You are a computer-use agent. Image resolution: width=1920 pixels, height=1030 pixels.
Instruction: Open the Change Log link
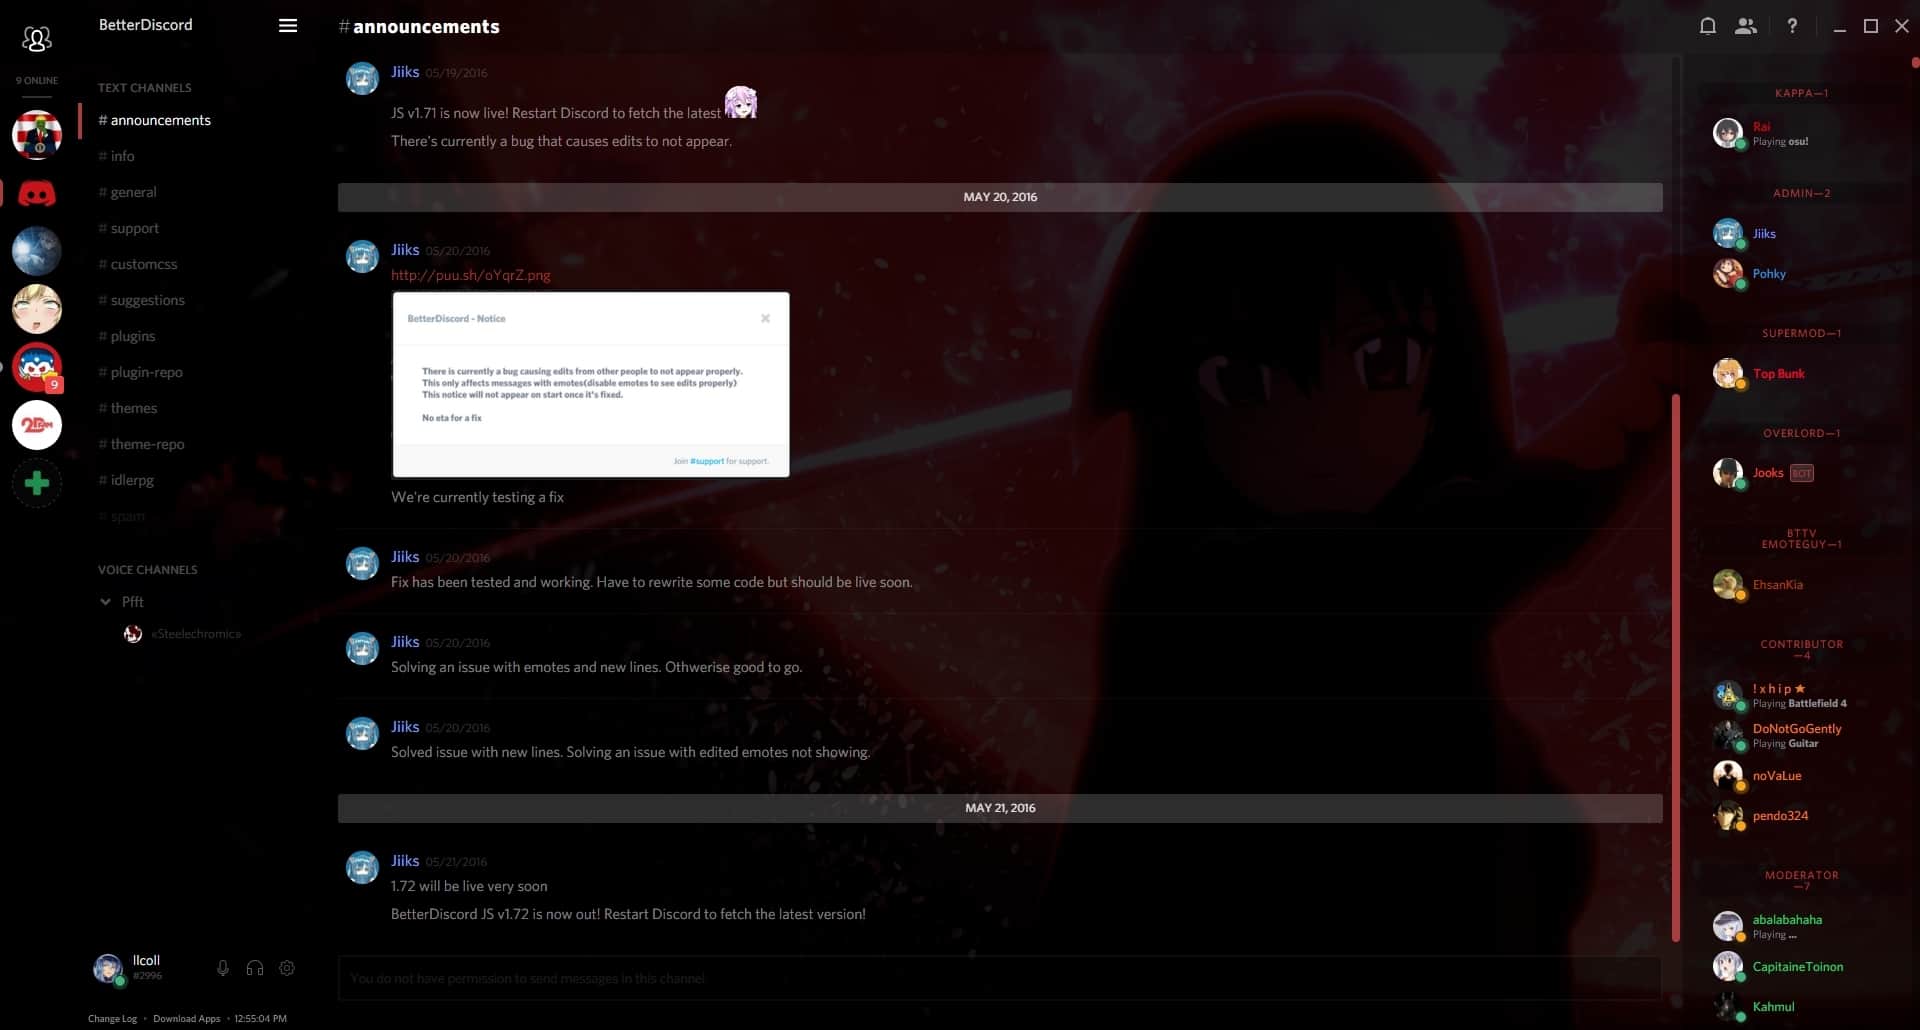112,1018
